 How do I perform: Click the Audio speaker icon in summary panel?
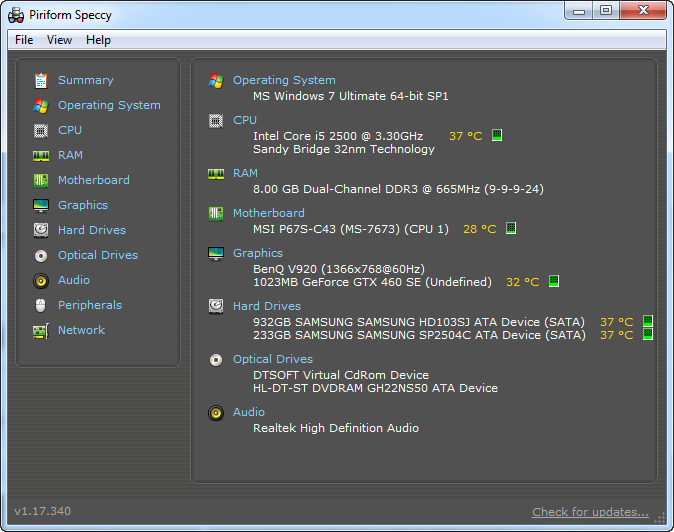click(216, 413)
